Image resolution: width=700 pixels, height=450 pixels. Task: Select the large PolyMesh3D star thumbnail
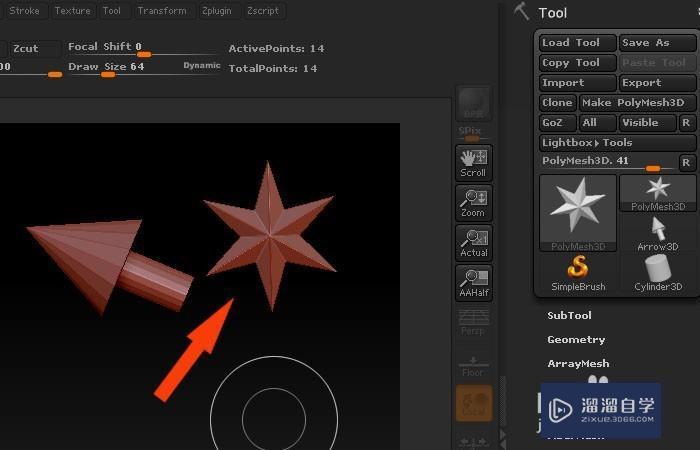point(578,213)
